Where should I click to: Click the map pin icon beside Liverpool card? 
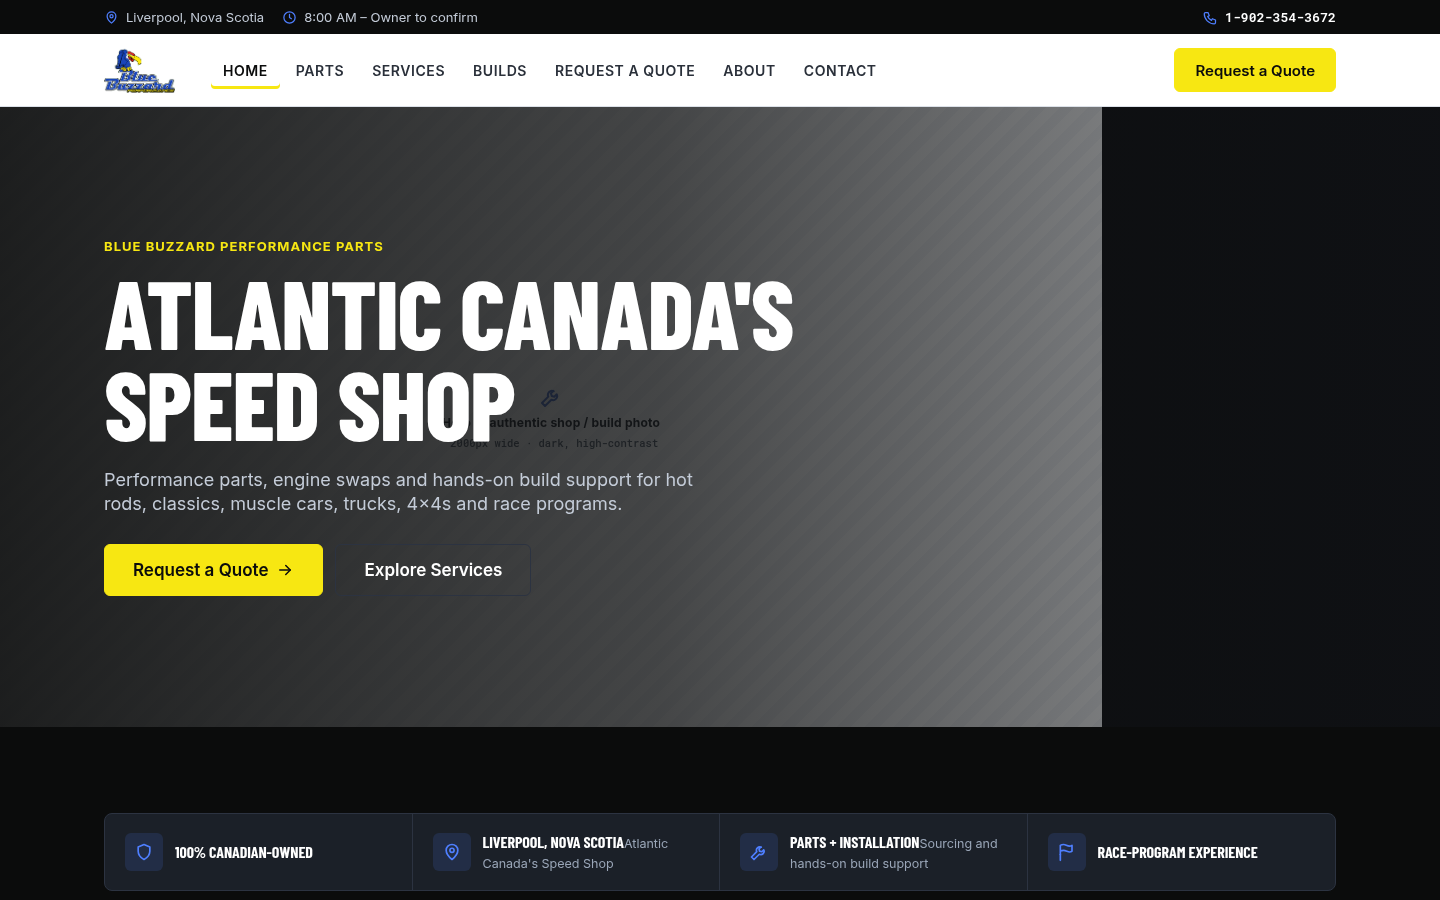point(452,852)
